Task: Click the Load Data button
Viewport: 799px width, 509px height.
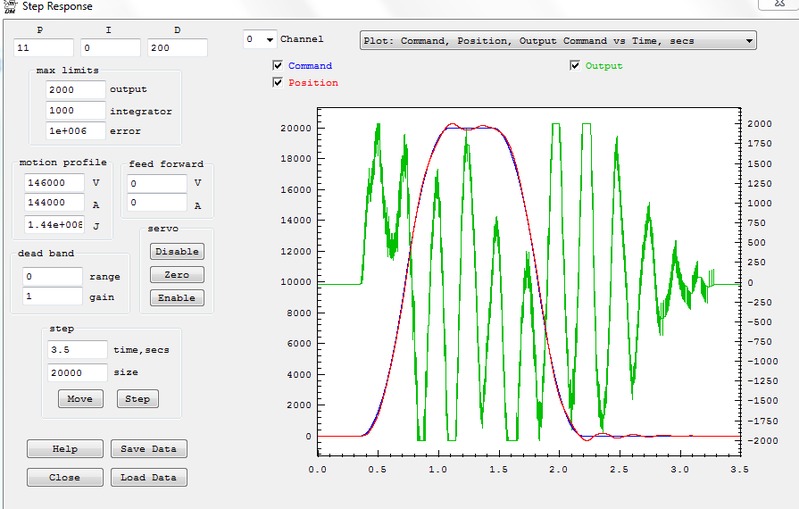Action: 148,477
